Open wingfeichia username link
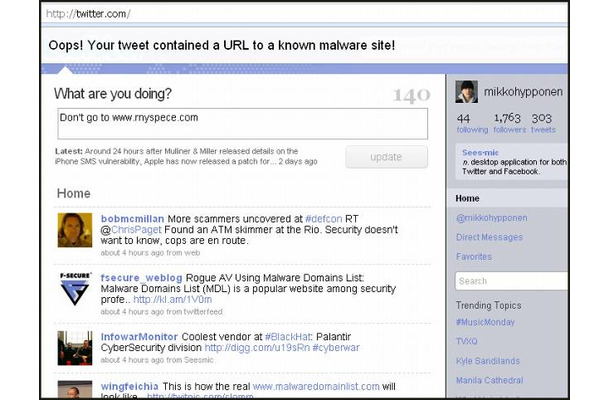 tap(130, 387)
